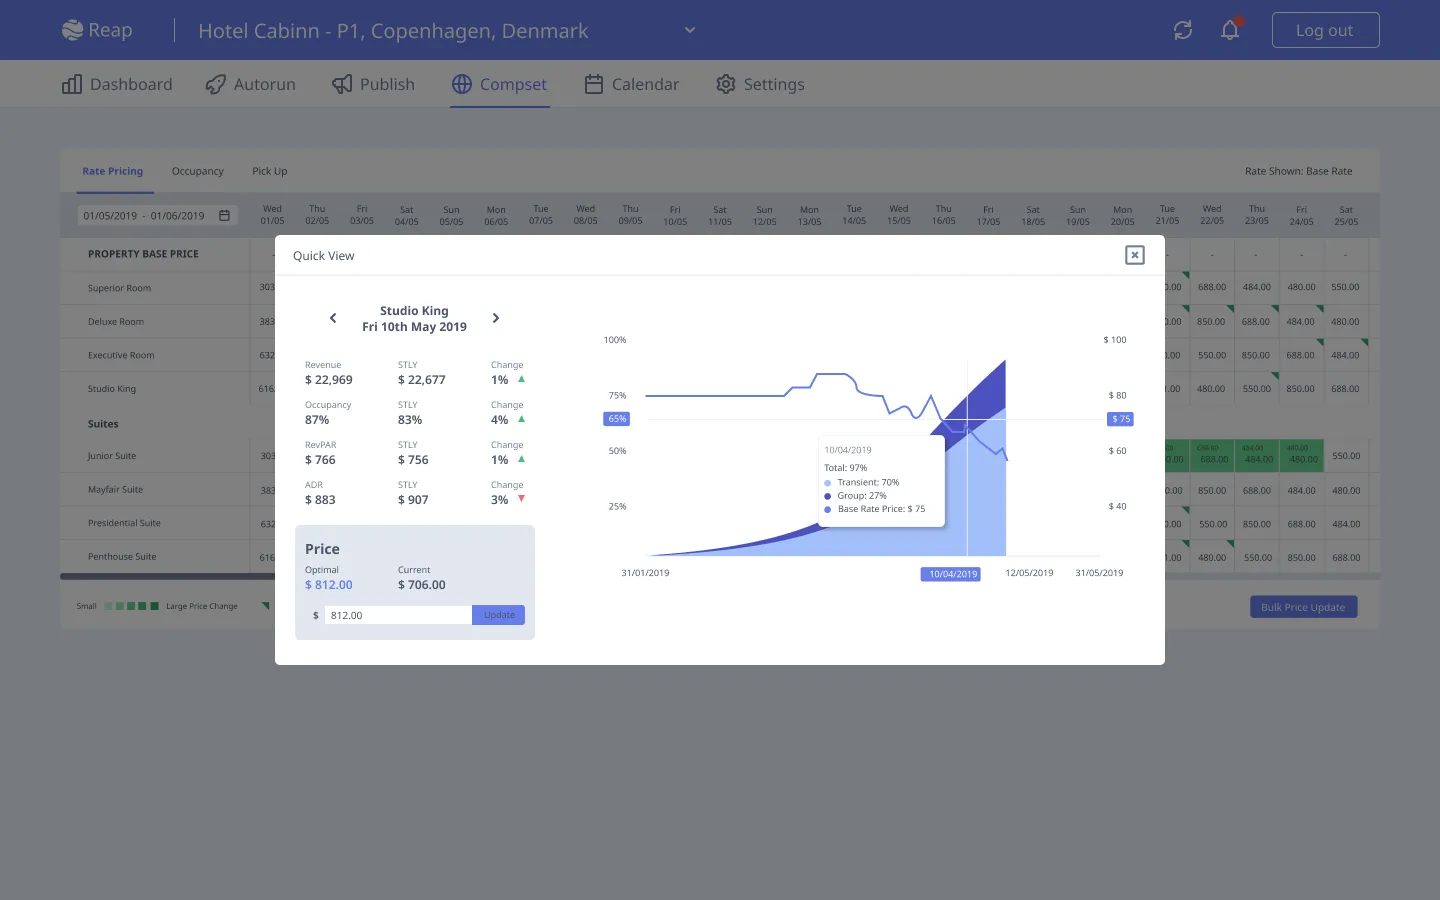Click the refresh sync icon in header
Image resolution: width=1440 pixels, height=900 pixels.
point(1182,30)
